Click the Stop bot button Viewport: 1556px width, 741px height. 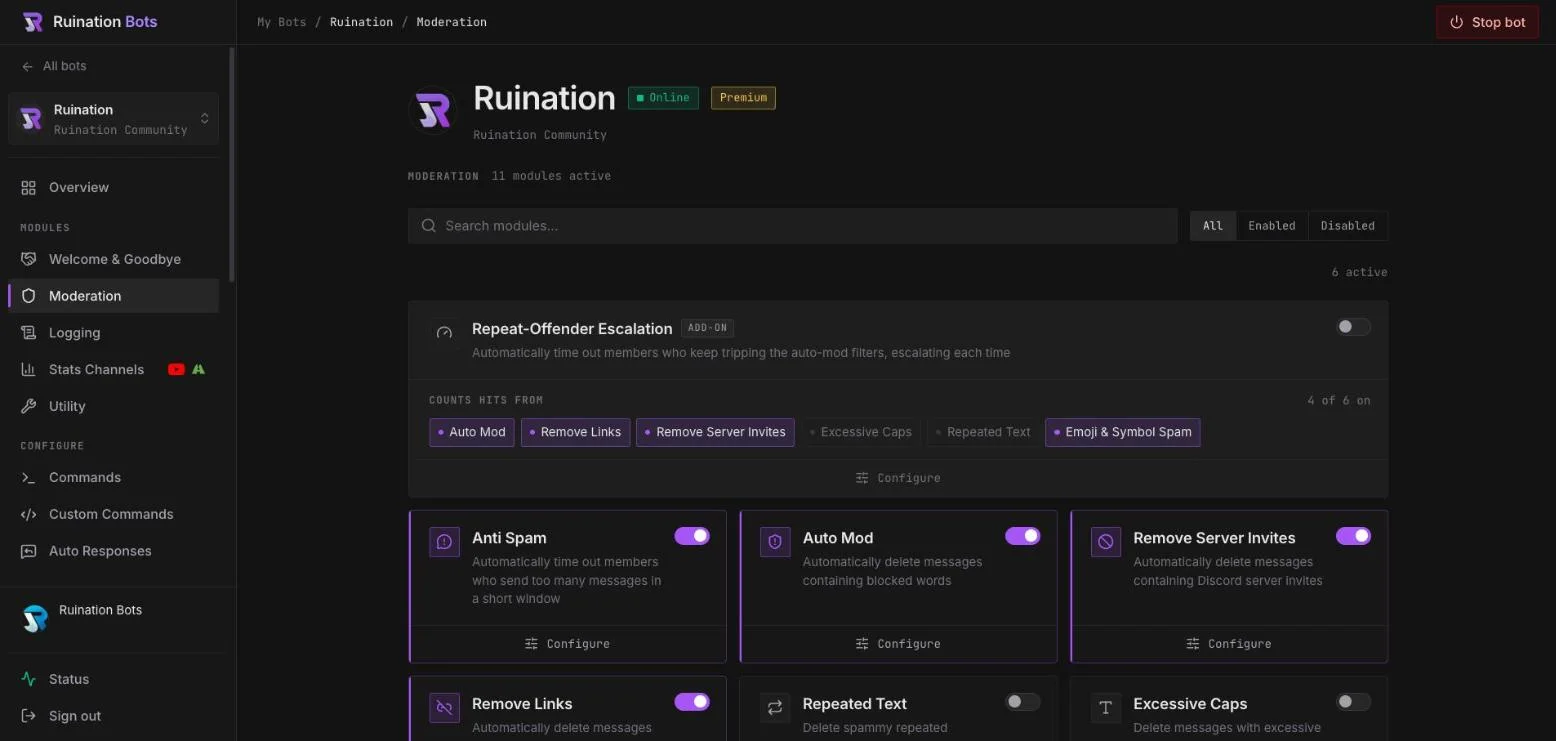click(x=1487, y=22)
